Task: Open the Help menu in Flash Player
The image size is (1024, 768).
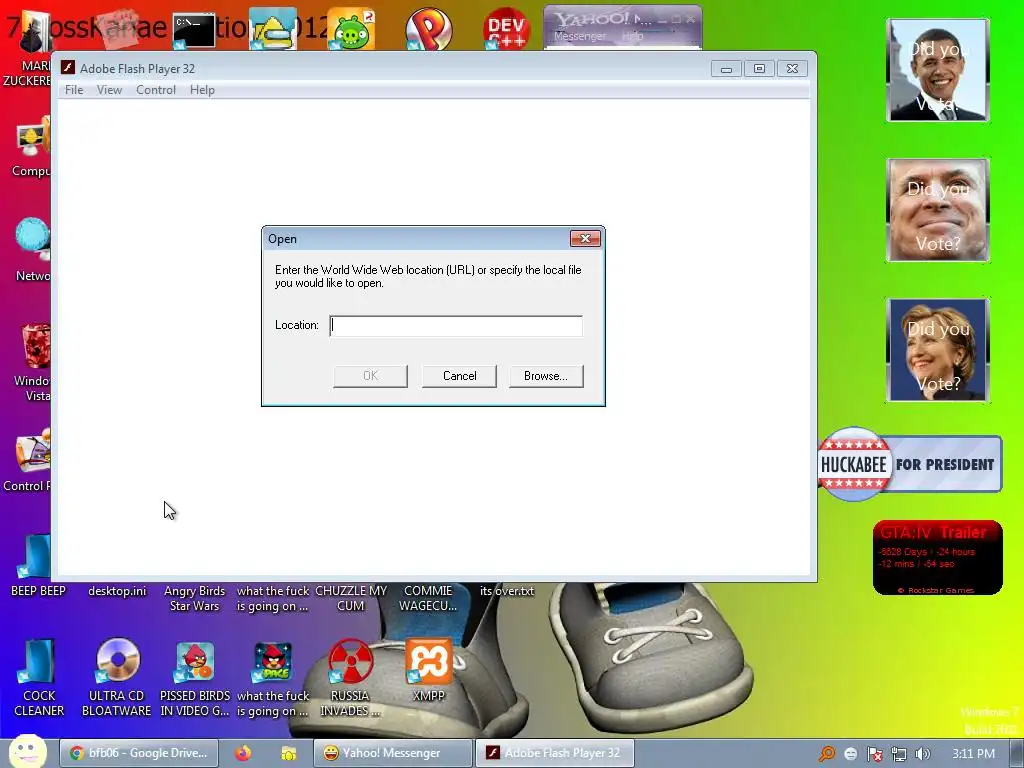Action: (202, 89)
